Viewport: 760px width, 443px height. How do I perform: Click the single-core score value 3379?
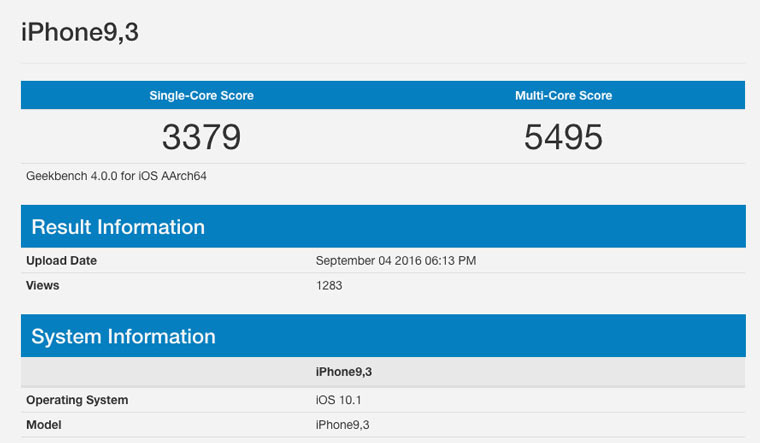pos(201,137)
